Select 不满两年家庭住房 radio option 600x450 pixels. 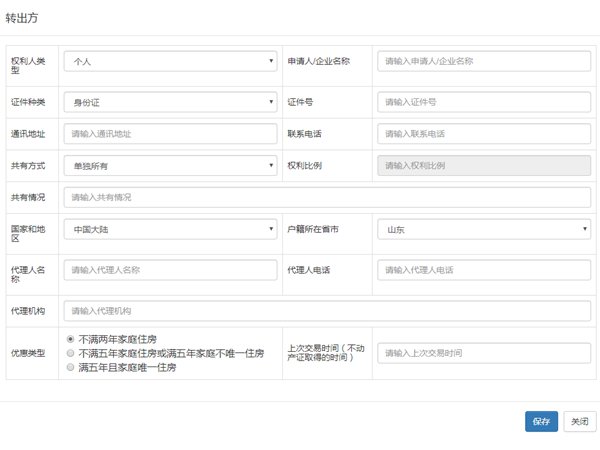point(70,339)
